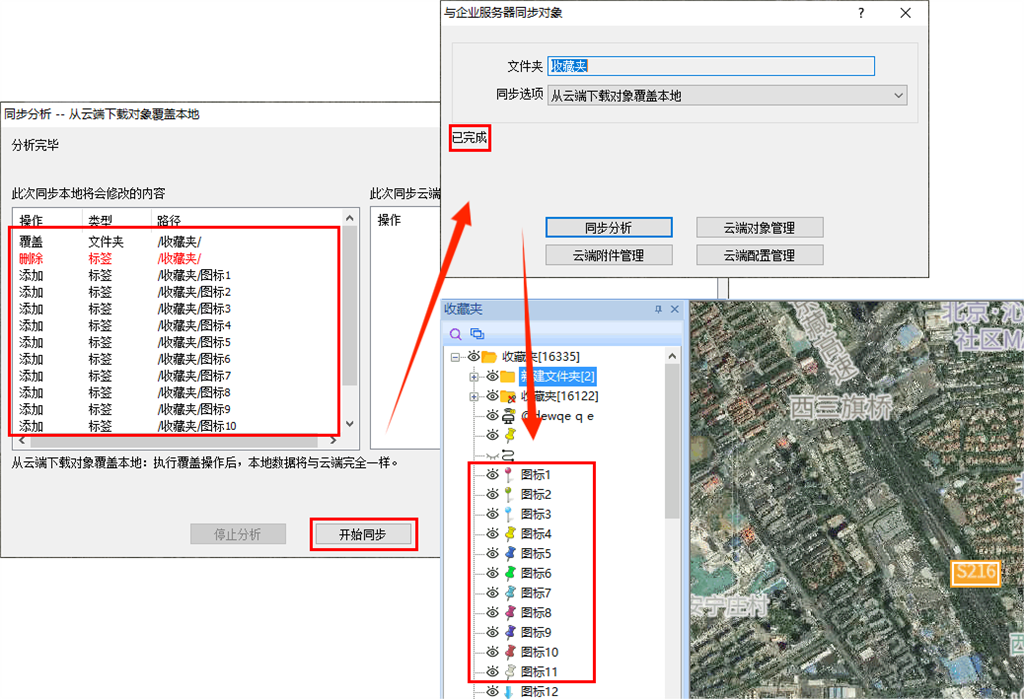The image size is (1024, 699).
Task: Click the pin icon on the 收藏夹 panel header
Action: [659, 310]
